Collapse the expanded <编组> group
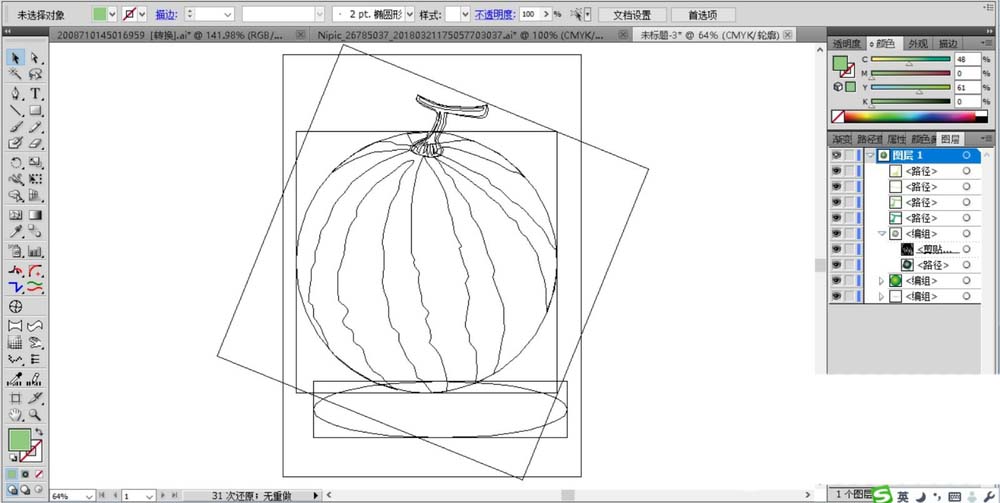This screenshot has width=1000, height=503. coord(882,233)
